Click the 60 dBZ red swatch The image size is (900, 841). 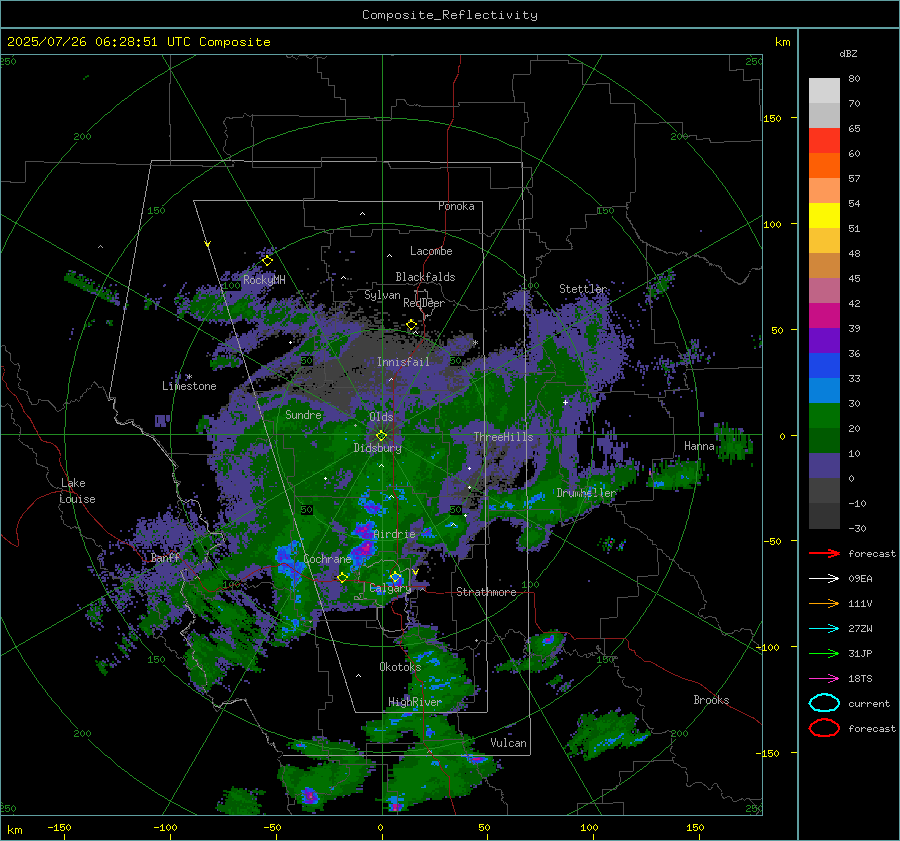coord(824,141)
